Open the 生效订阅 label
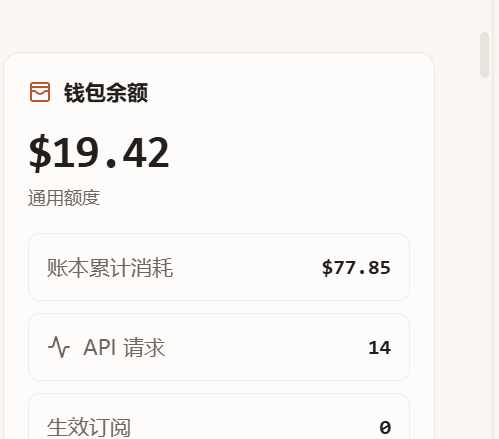499x439 pixels. 89,427
